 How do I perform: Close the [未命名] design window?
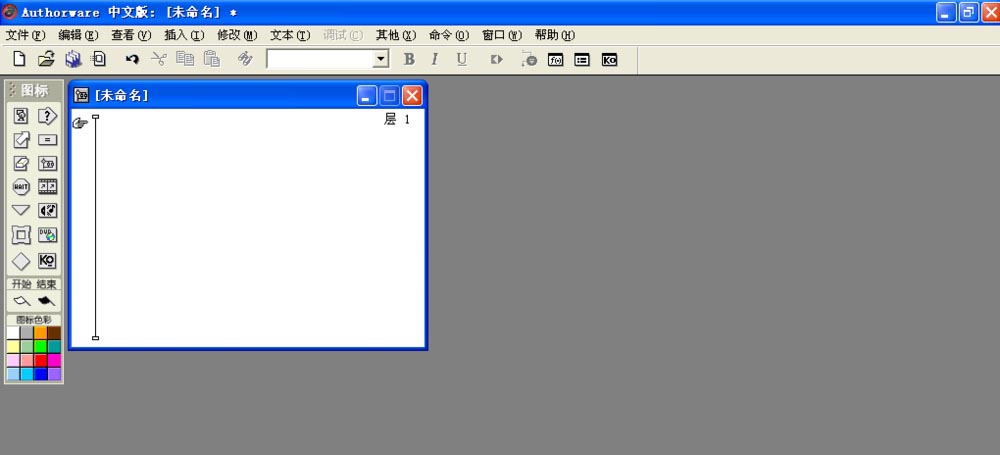point(412,96)
